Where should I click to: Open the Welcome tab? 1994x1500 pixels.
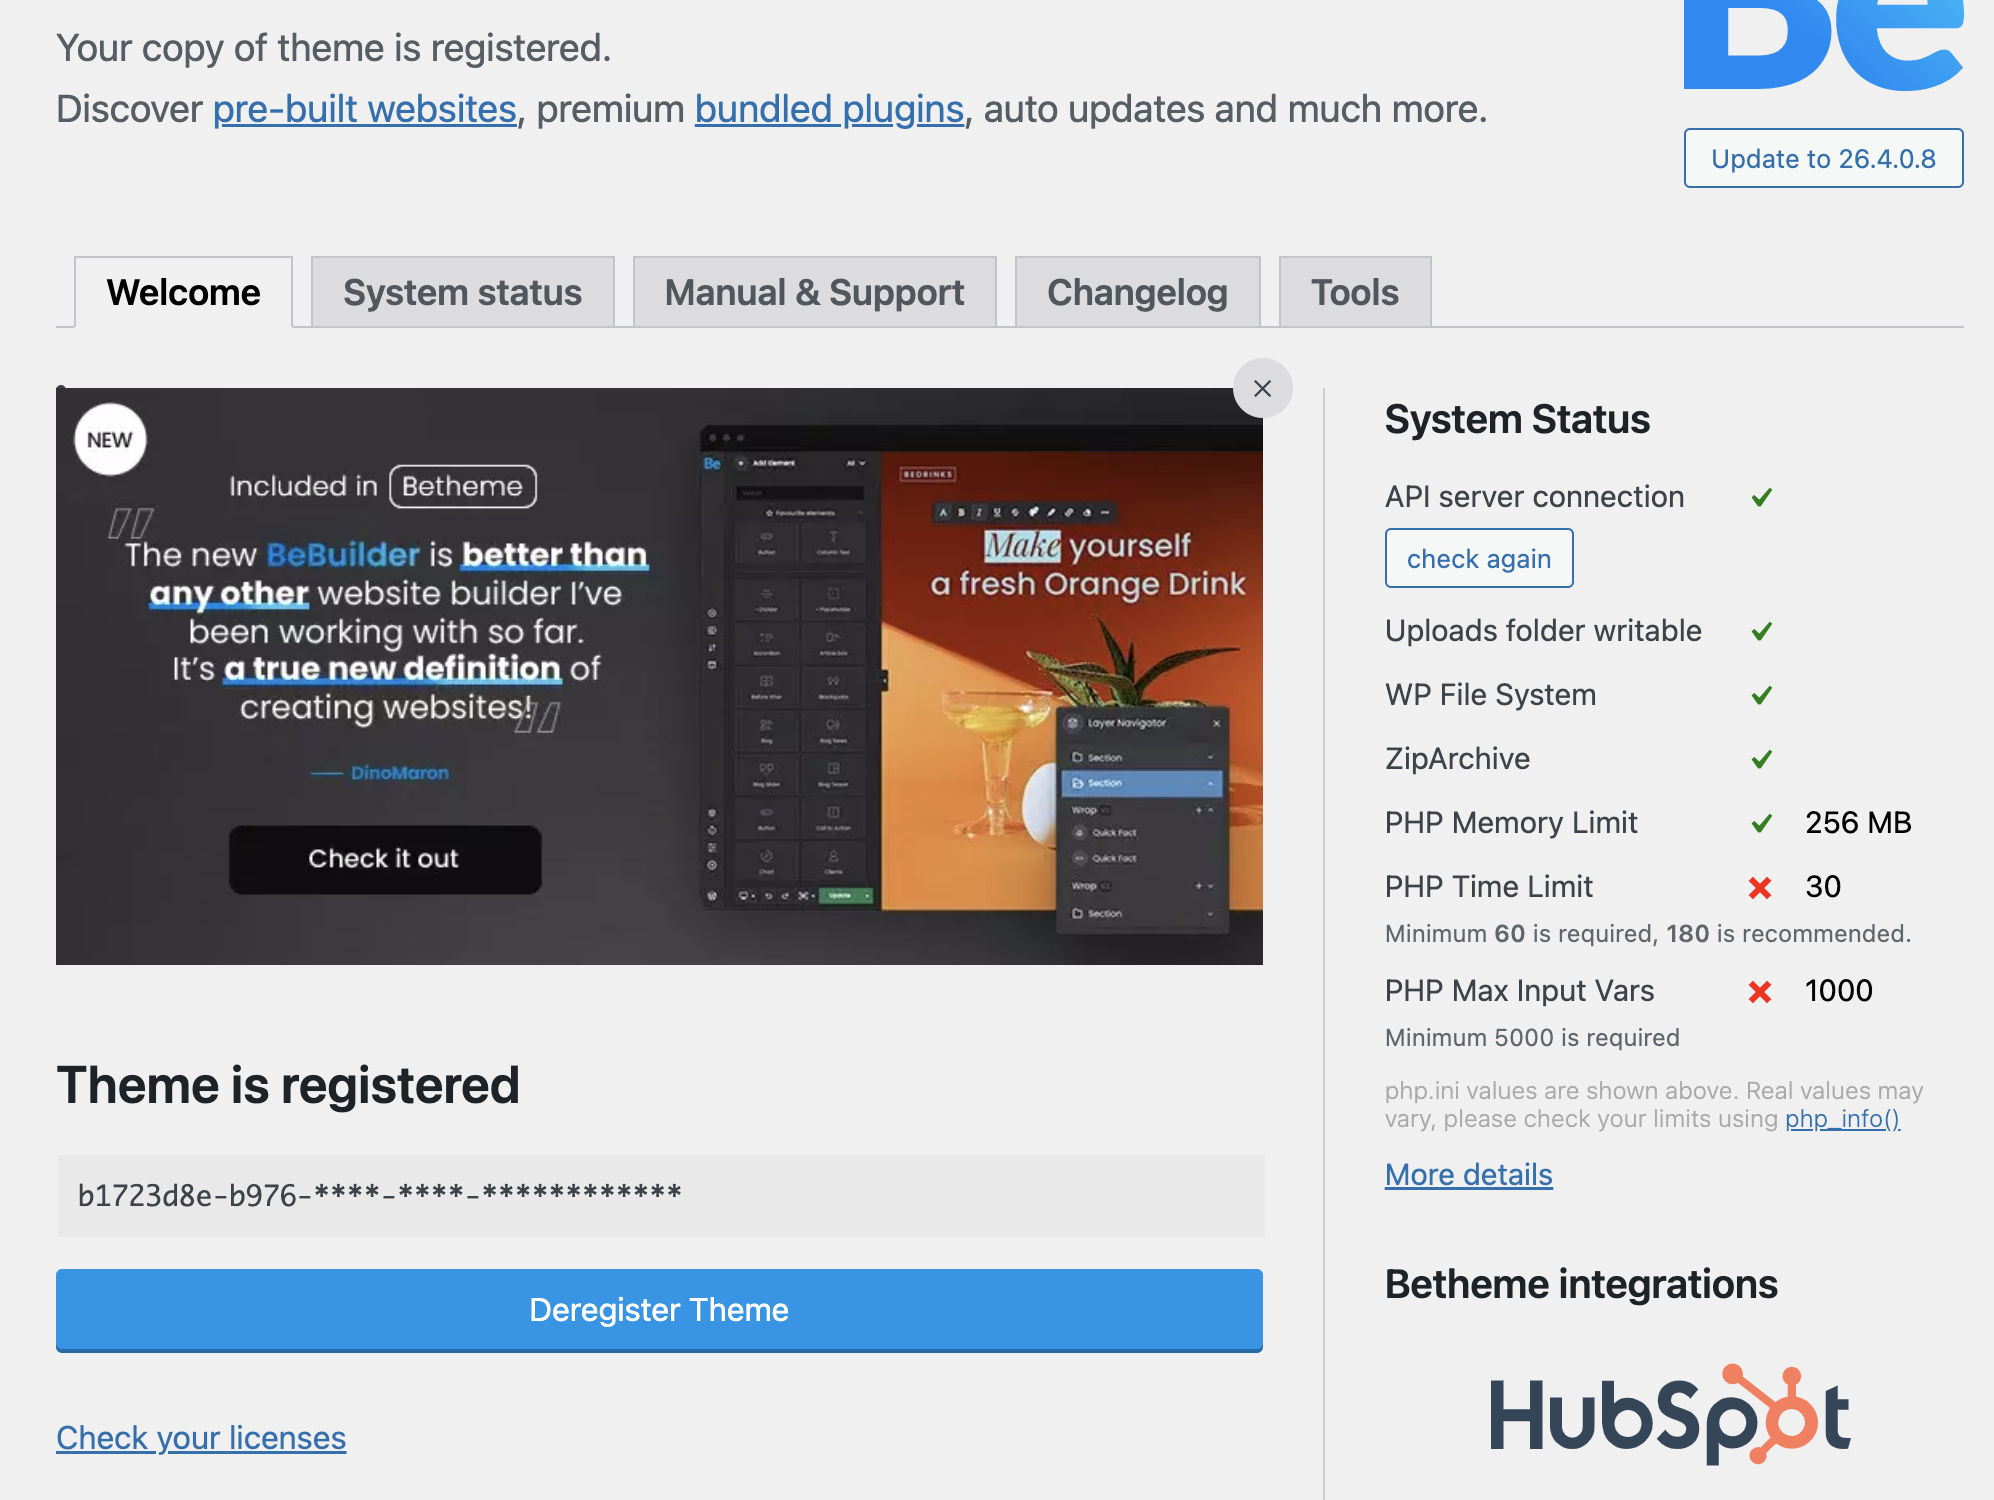pos(184,292)
